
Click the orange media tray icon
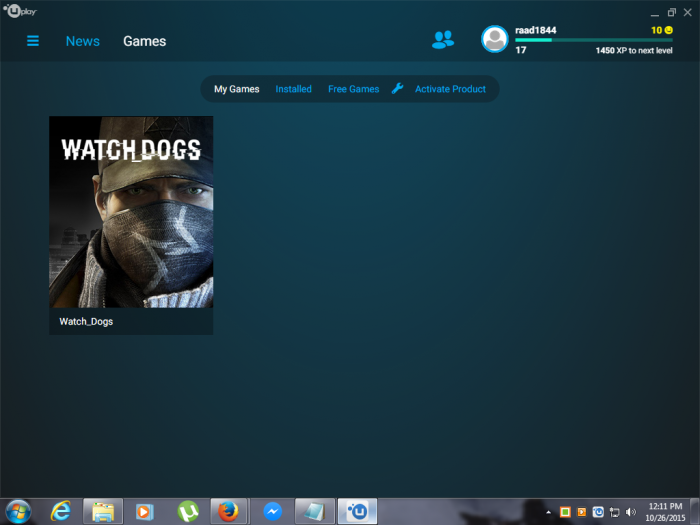[581, 512]
